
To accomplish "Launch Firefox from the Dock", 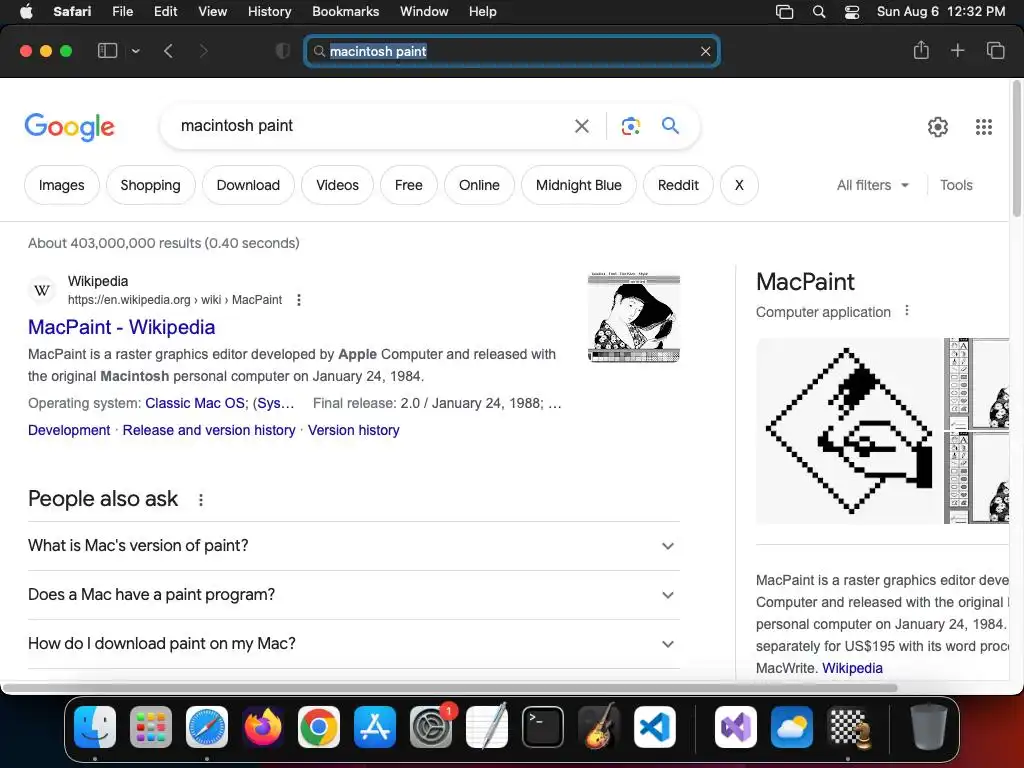I will tap(263, 727).
